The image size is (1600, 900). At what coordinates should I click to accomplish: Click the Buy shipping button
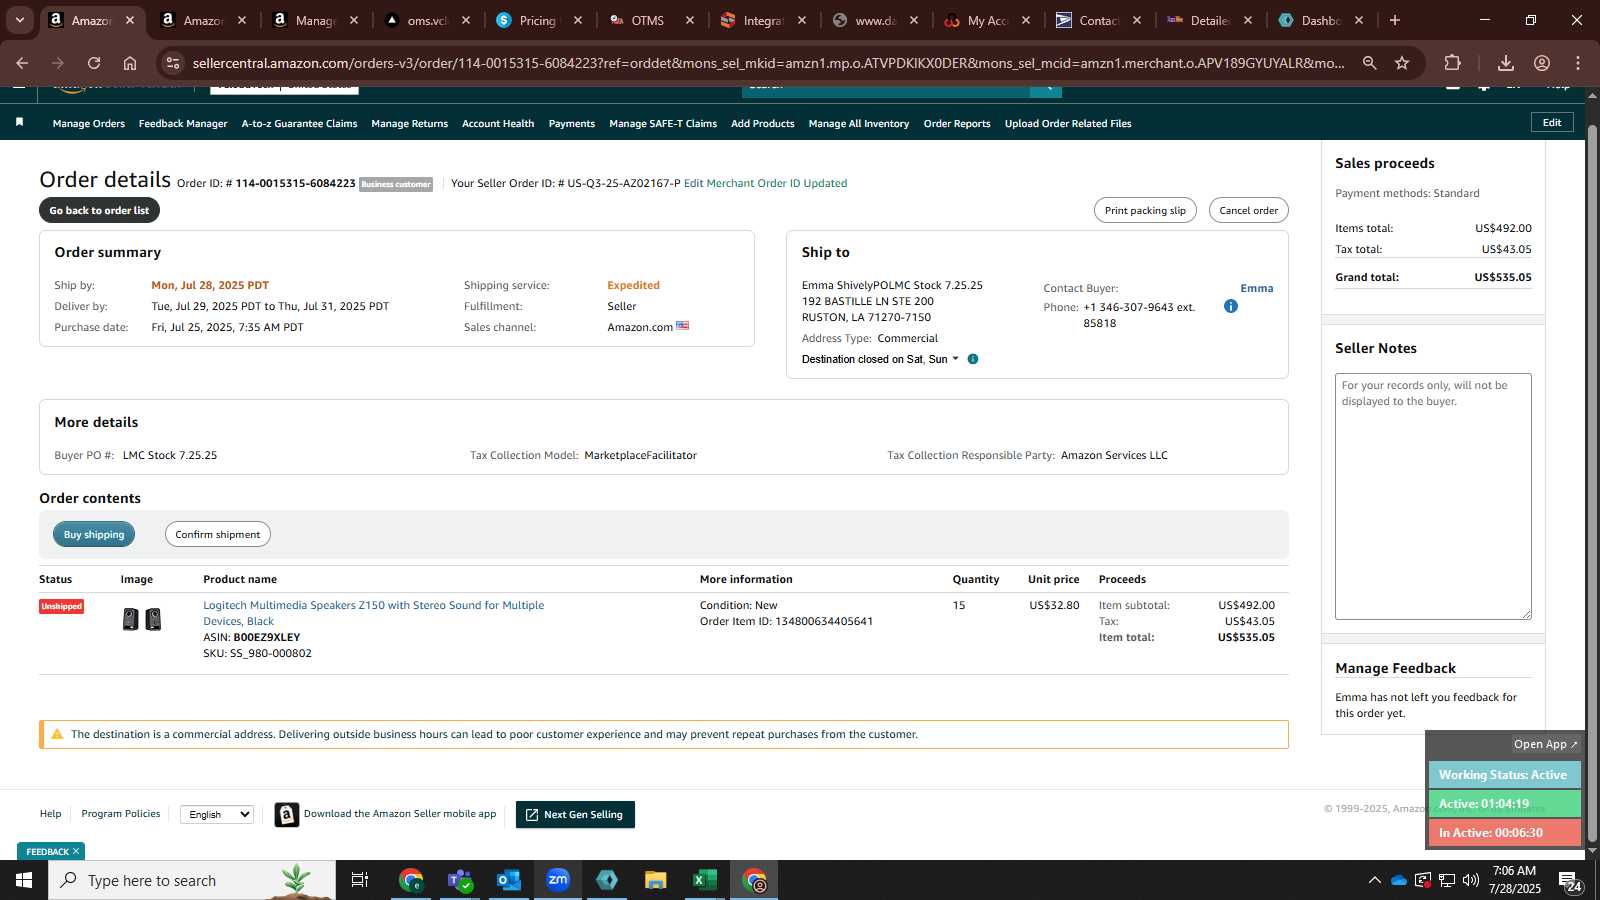[x=94, y=534]
